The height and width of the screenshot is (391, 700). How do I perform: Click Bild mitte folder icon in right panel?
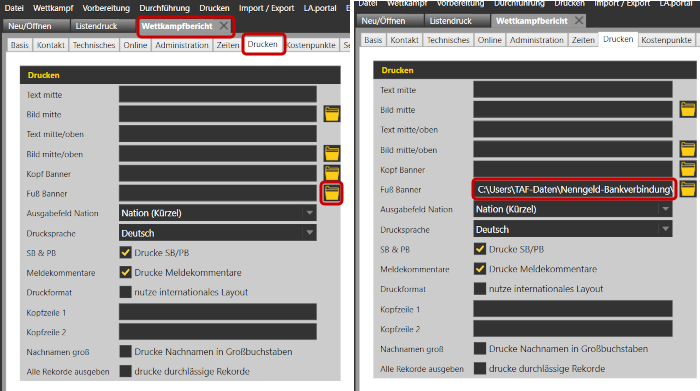pos(688,109)
